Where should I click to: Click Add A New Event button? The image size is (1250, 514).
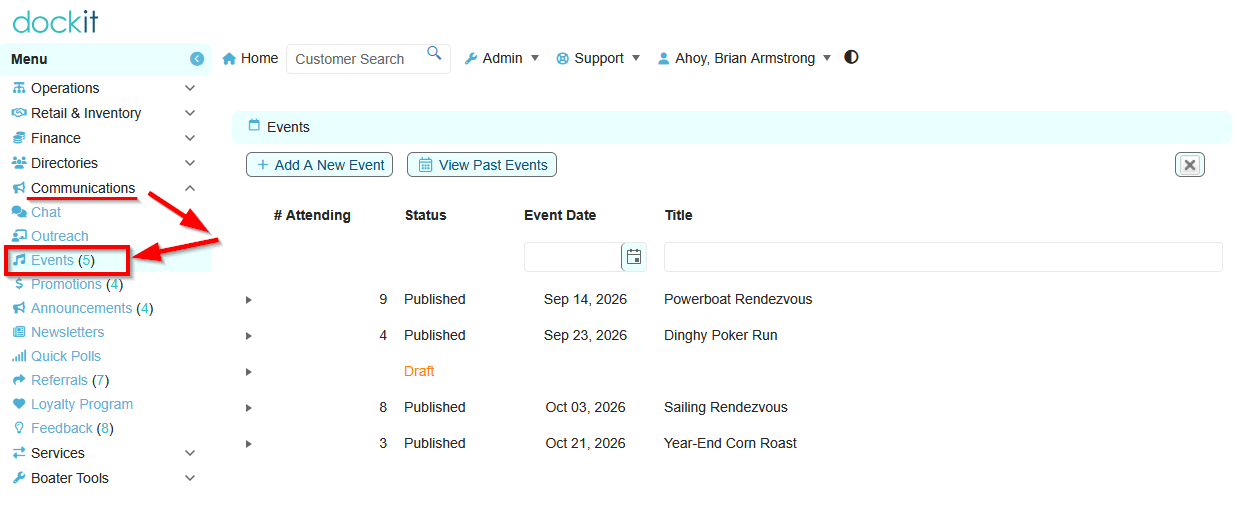tap(319, 165)
